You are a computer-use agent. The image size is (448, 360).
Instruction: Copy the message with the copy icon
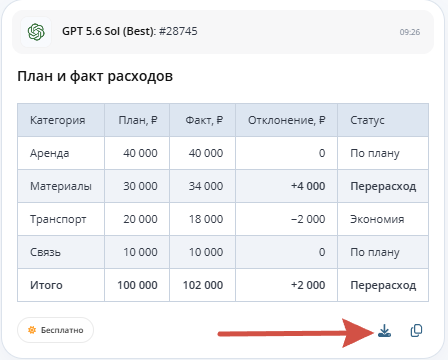[x=416, y=331]
